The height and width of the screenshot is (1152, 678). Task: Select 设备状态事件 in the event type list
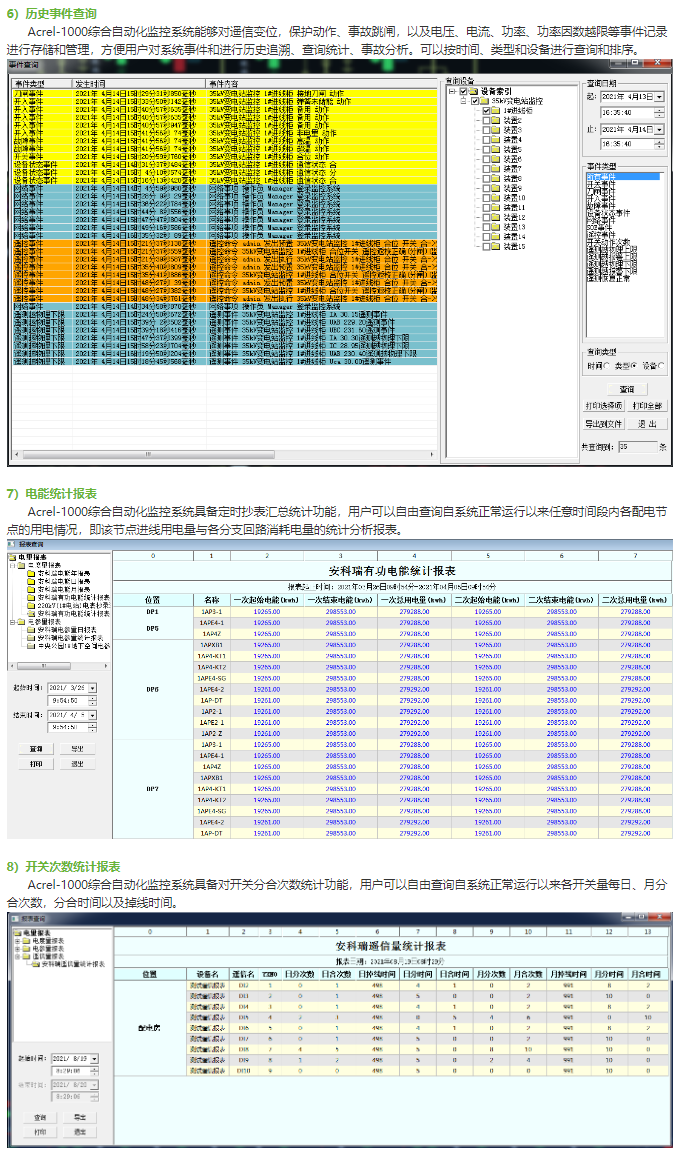[x=609, y=213]
